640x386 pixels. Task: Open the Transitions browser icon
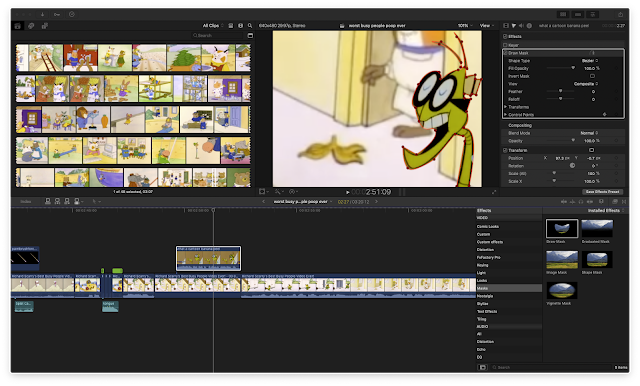pyautogui.click(x=624, y=202)
